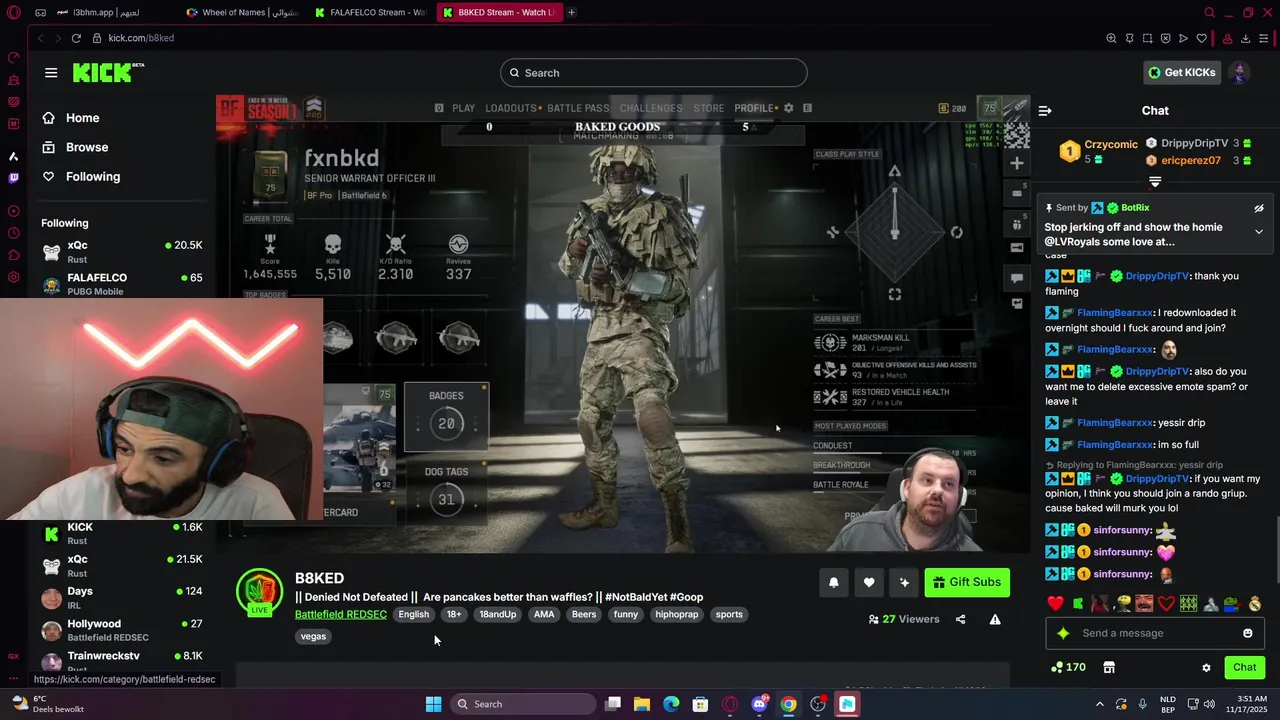Hide the pinned BotRix message

pos(1259,208)
